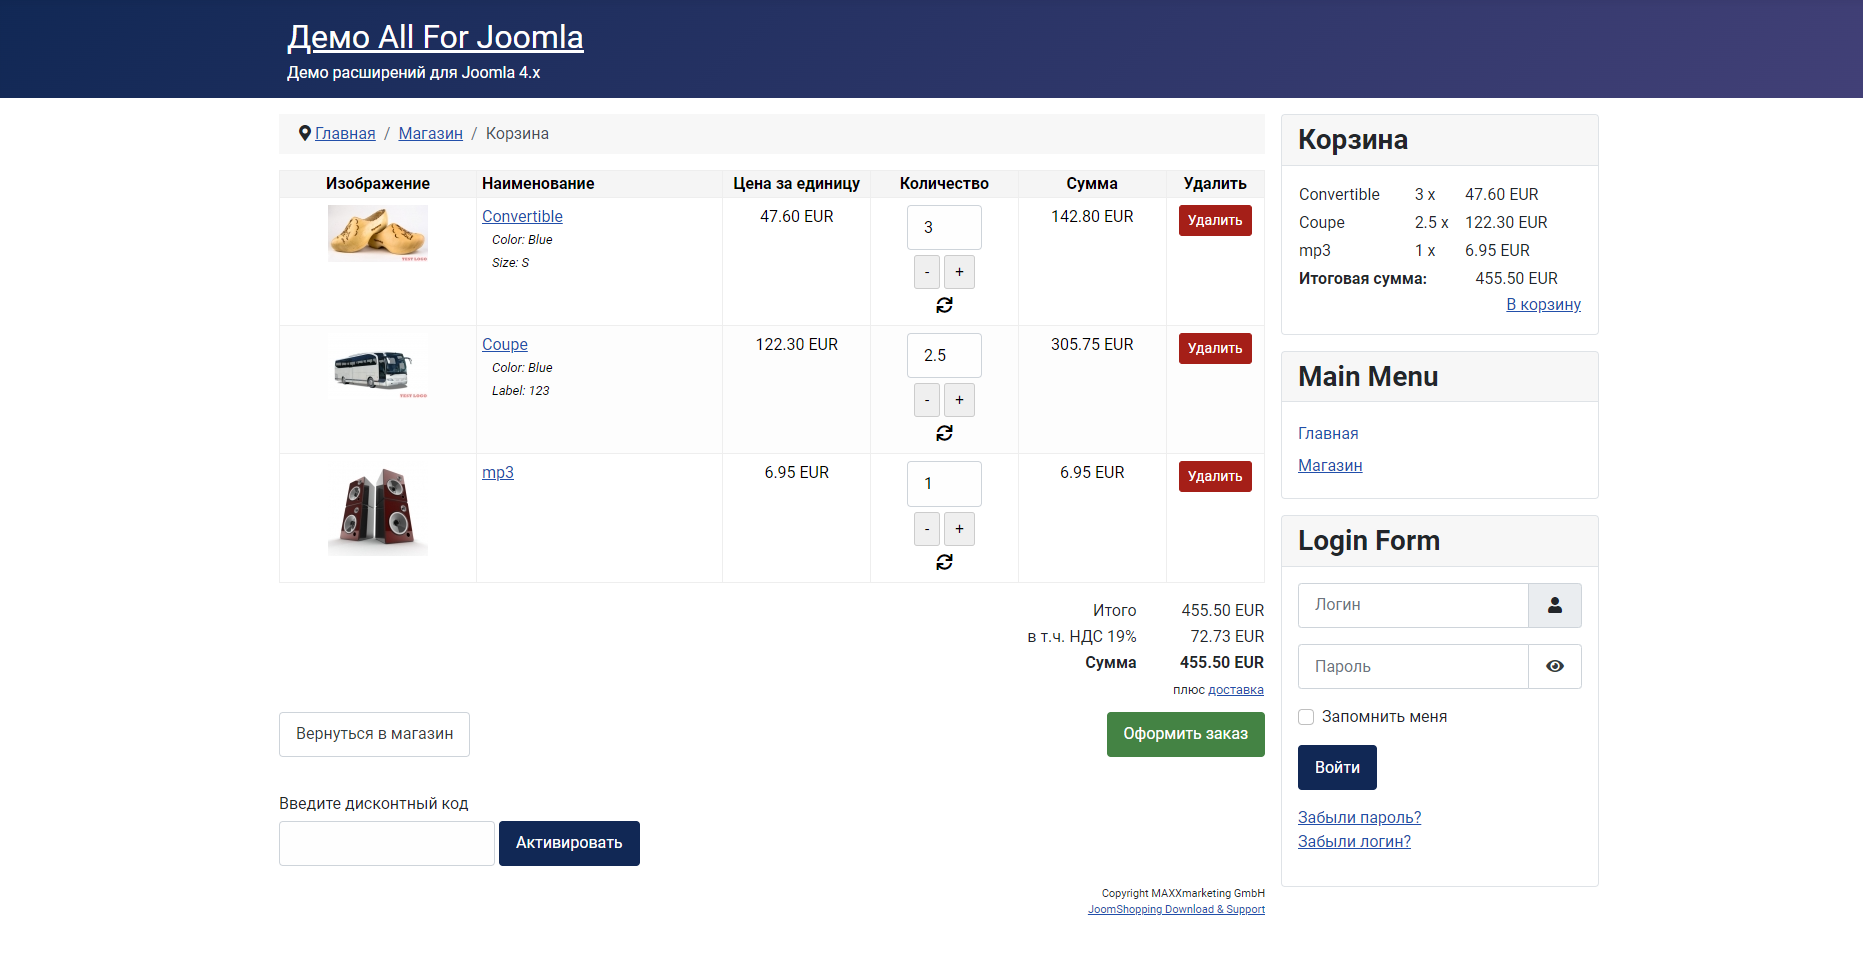Image resolution: width=1863 pixels, height=968 pixels.
Task: Open the Забыли пароль? link
Action: (1359, 817)
